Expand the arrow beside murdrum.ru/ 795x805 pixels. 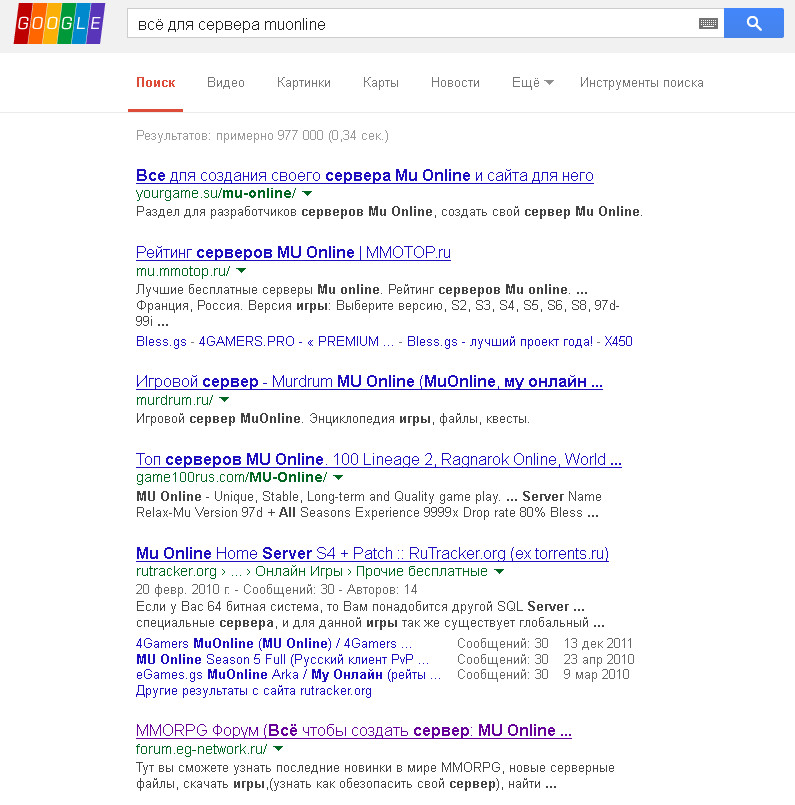point(224,400)
